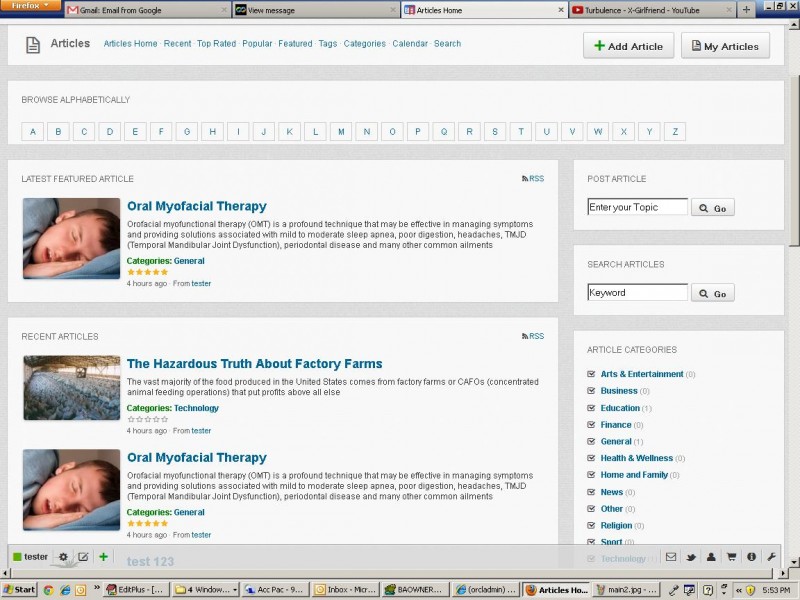Open the shopping cart icon in the bottom bar
Viewport: 800px width, 600px height.
[731, 557]
